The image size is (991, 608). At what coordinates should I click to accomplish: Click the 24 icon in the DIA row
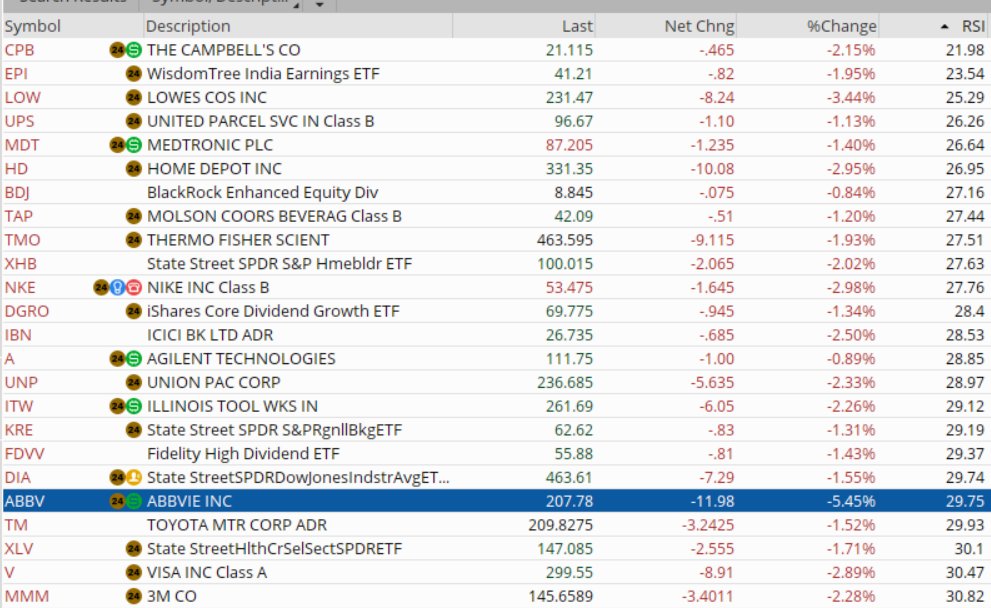pyautogui.click(x=117, y=477)
